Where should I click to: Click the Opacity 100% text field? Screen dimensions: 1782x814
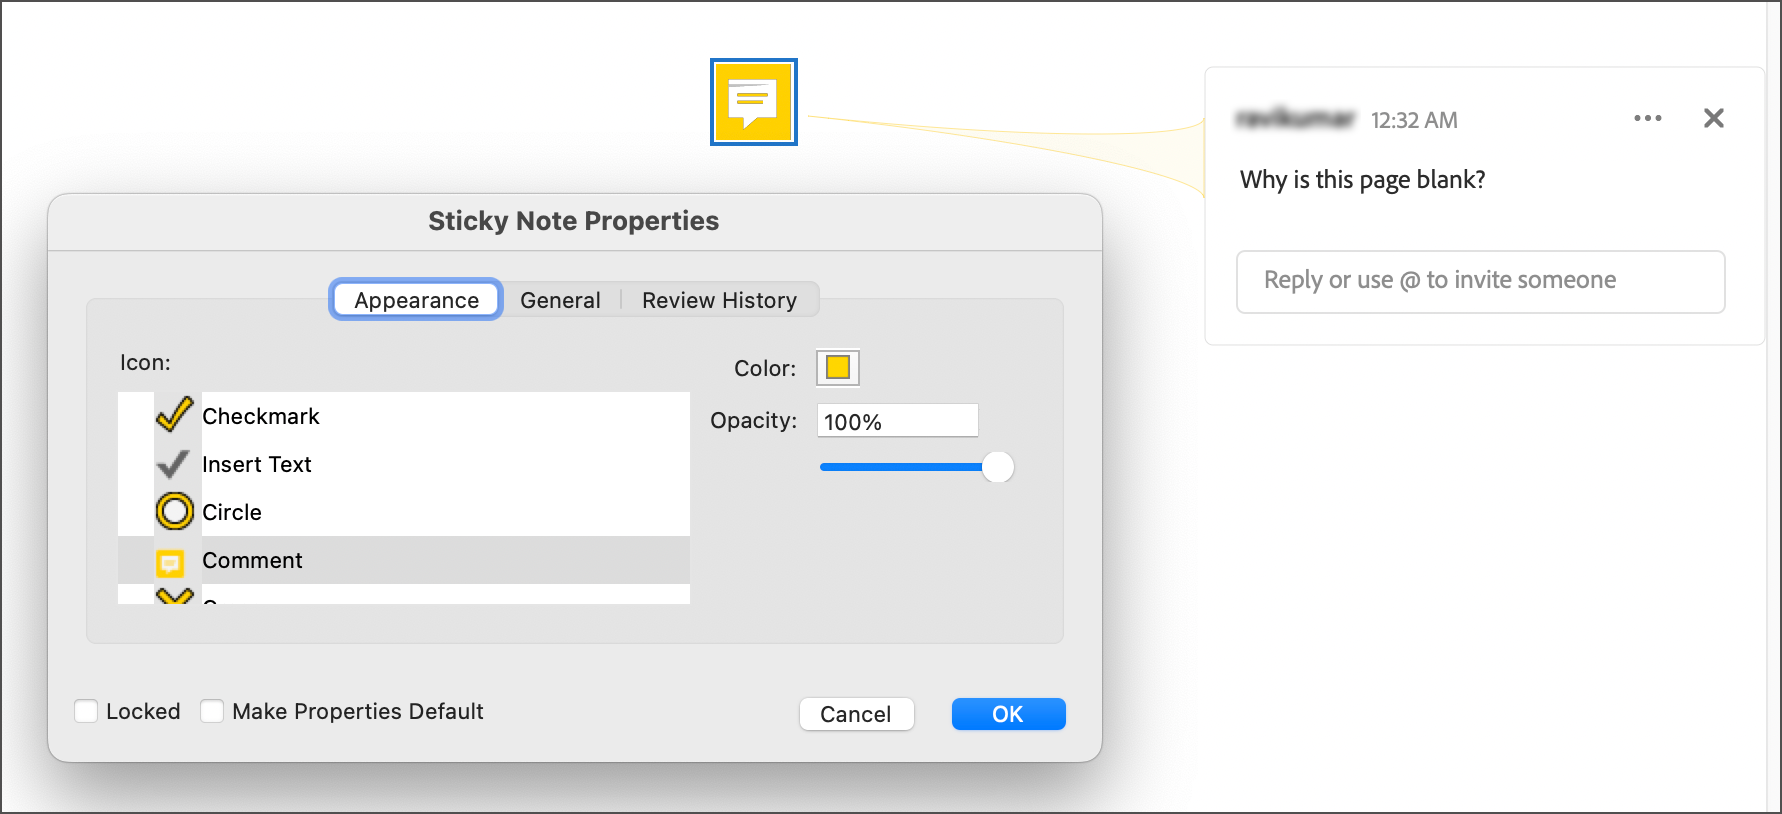[897, 421]
